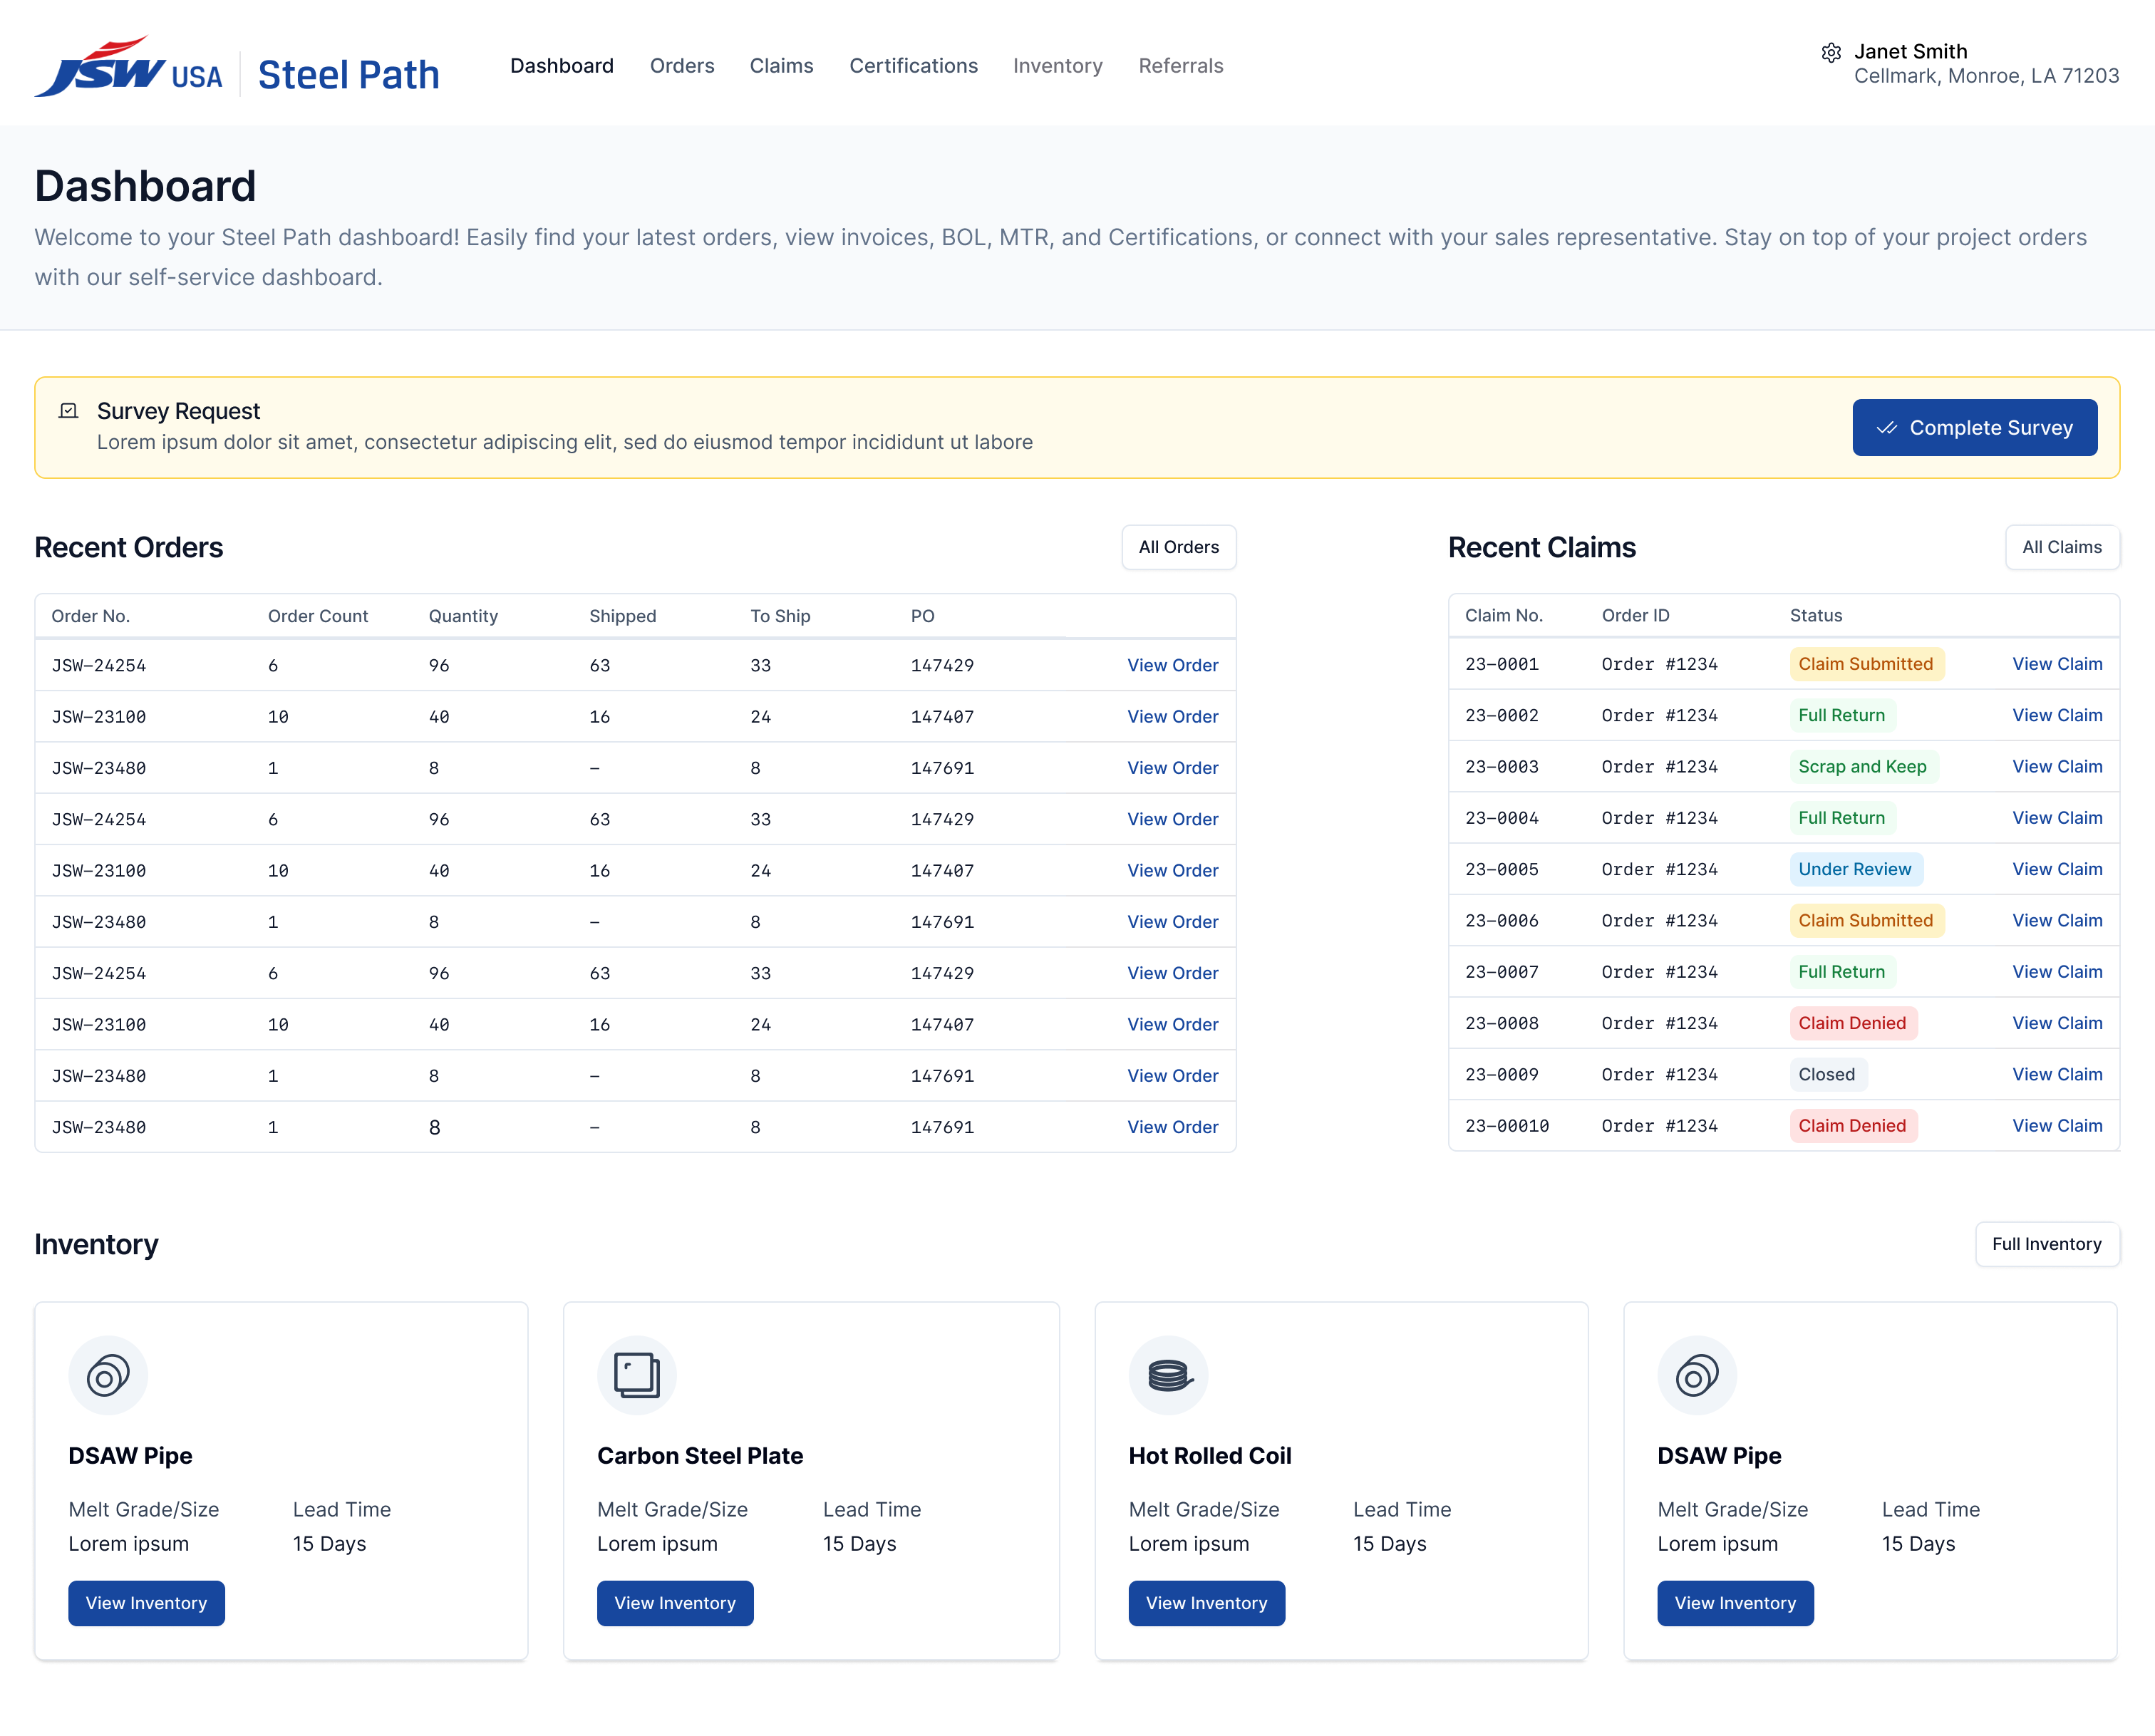The image size is (2155, 1736).
Task: Open the Referrals nav item
Action: click(1181, 66)
